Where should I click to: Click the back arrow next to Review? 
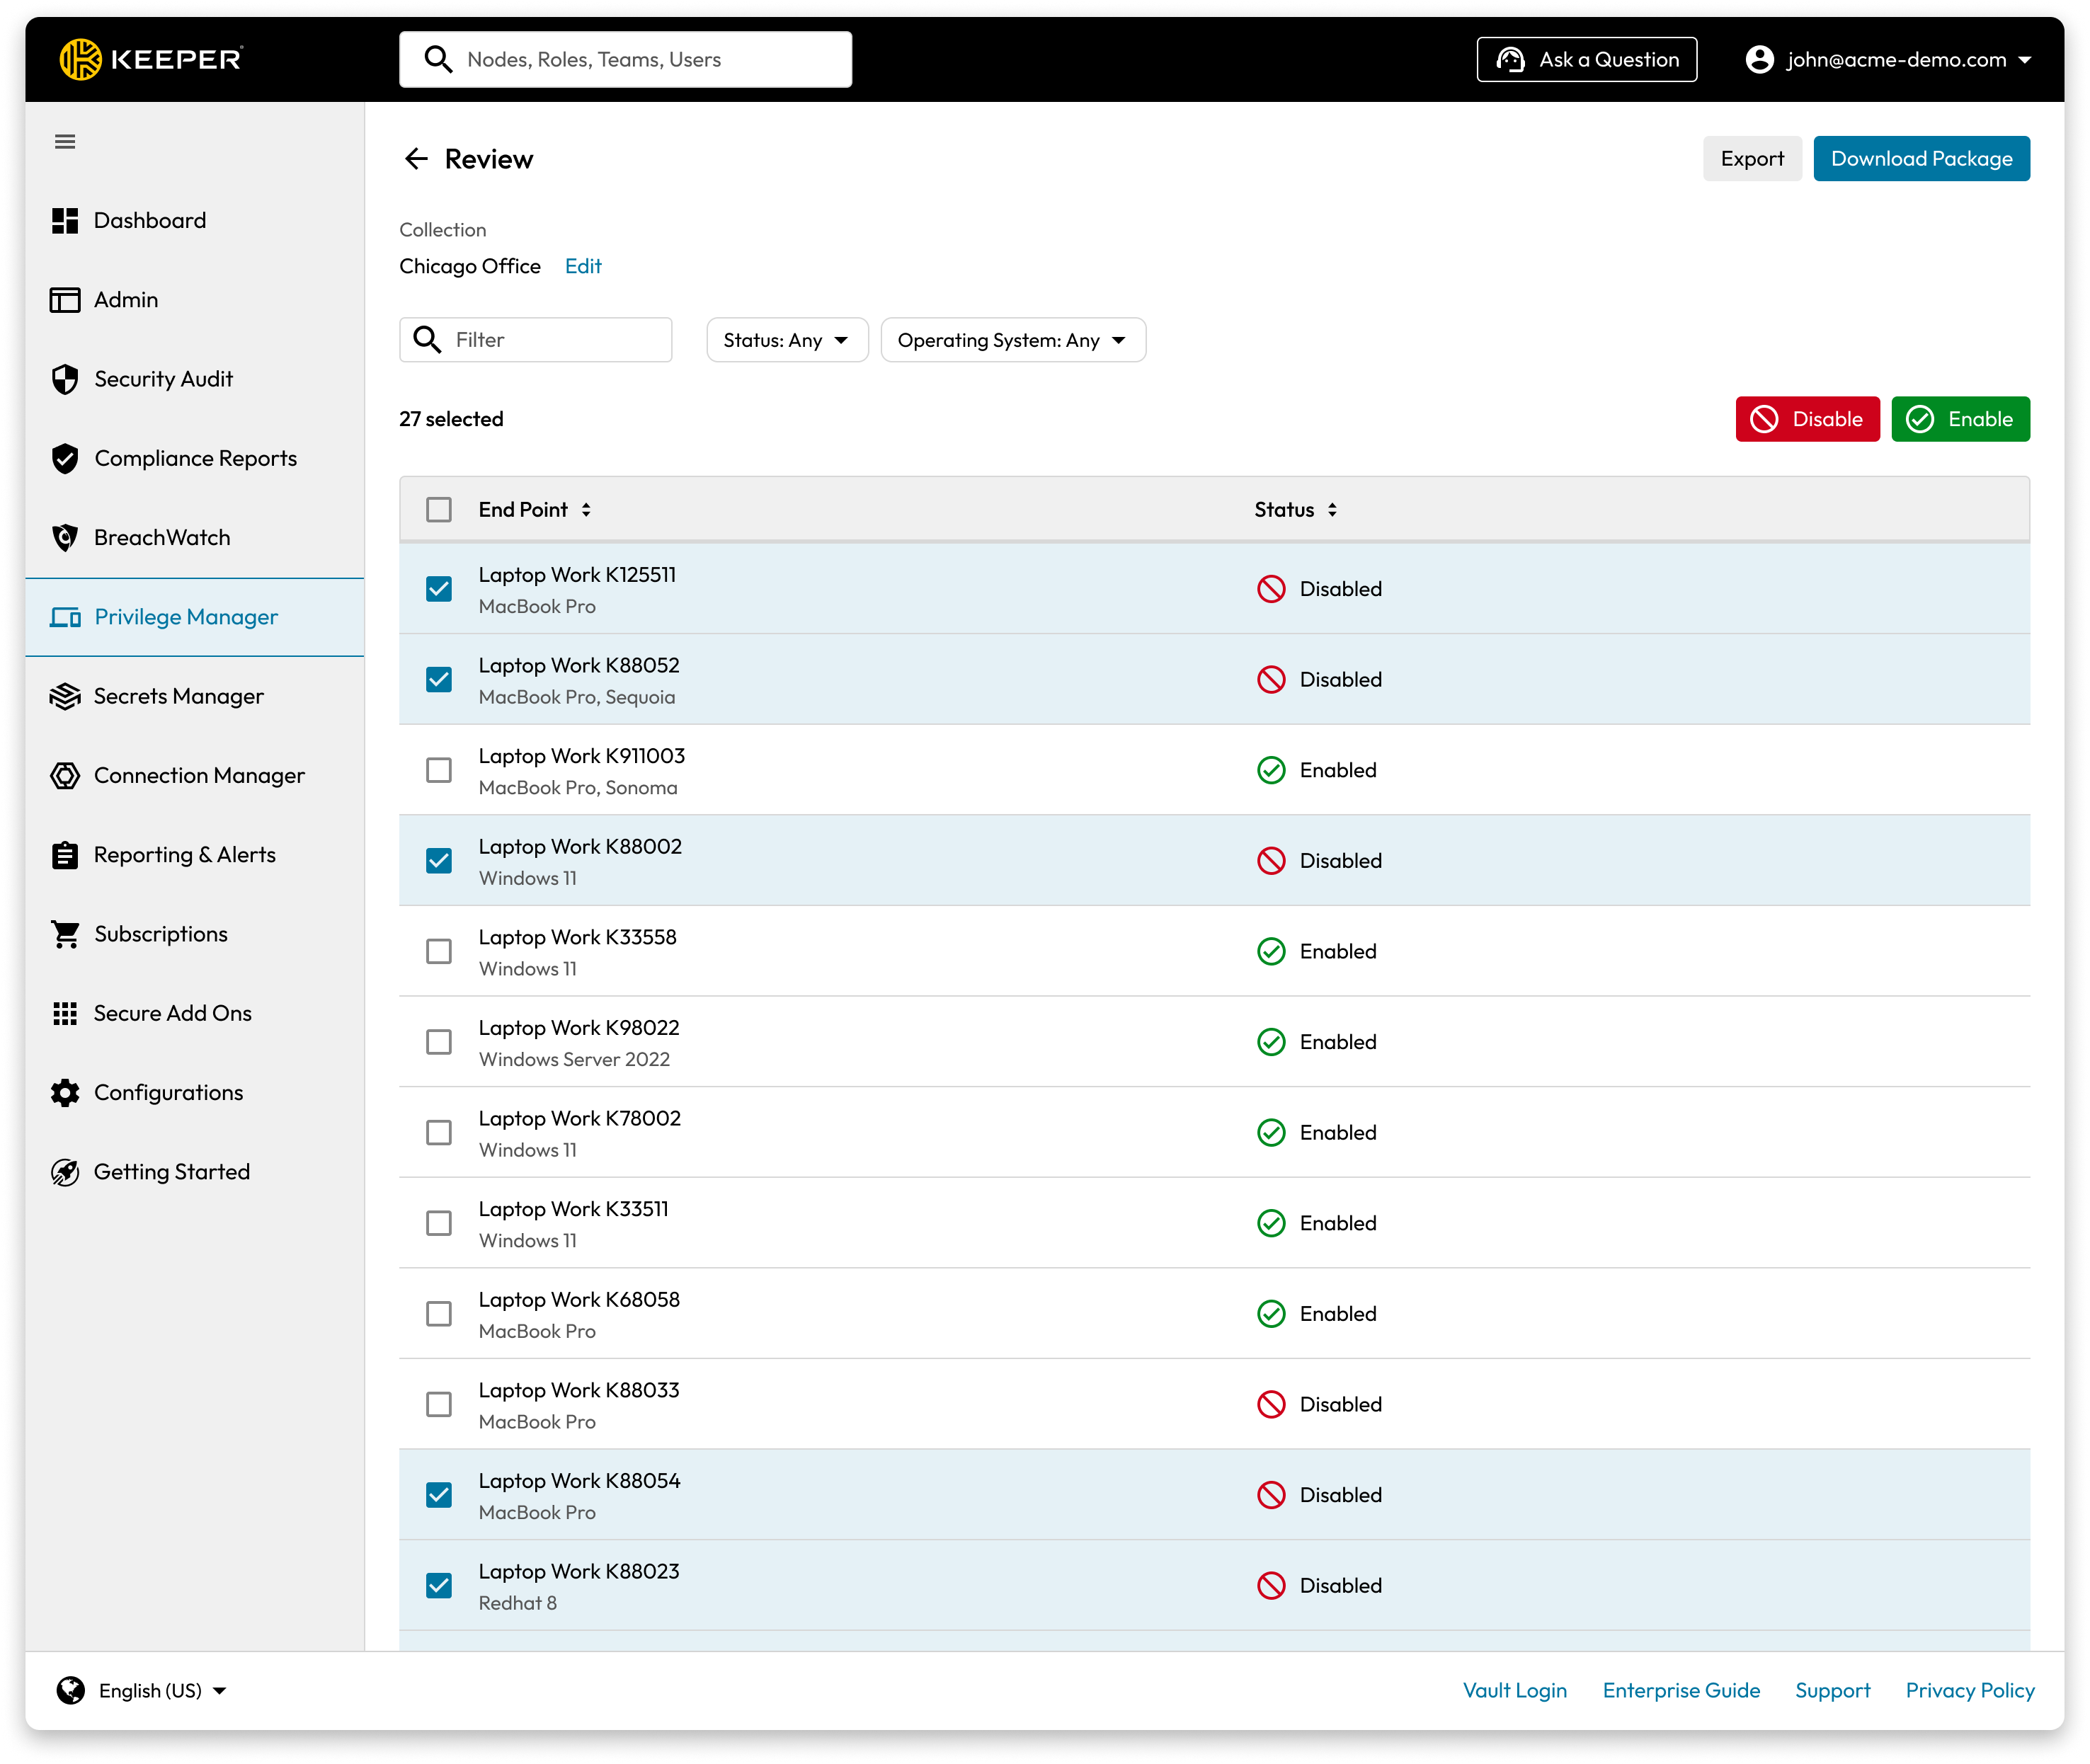point(416,159)
